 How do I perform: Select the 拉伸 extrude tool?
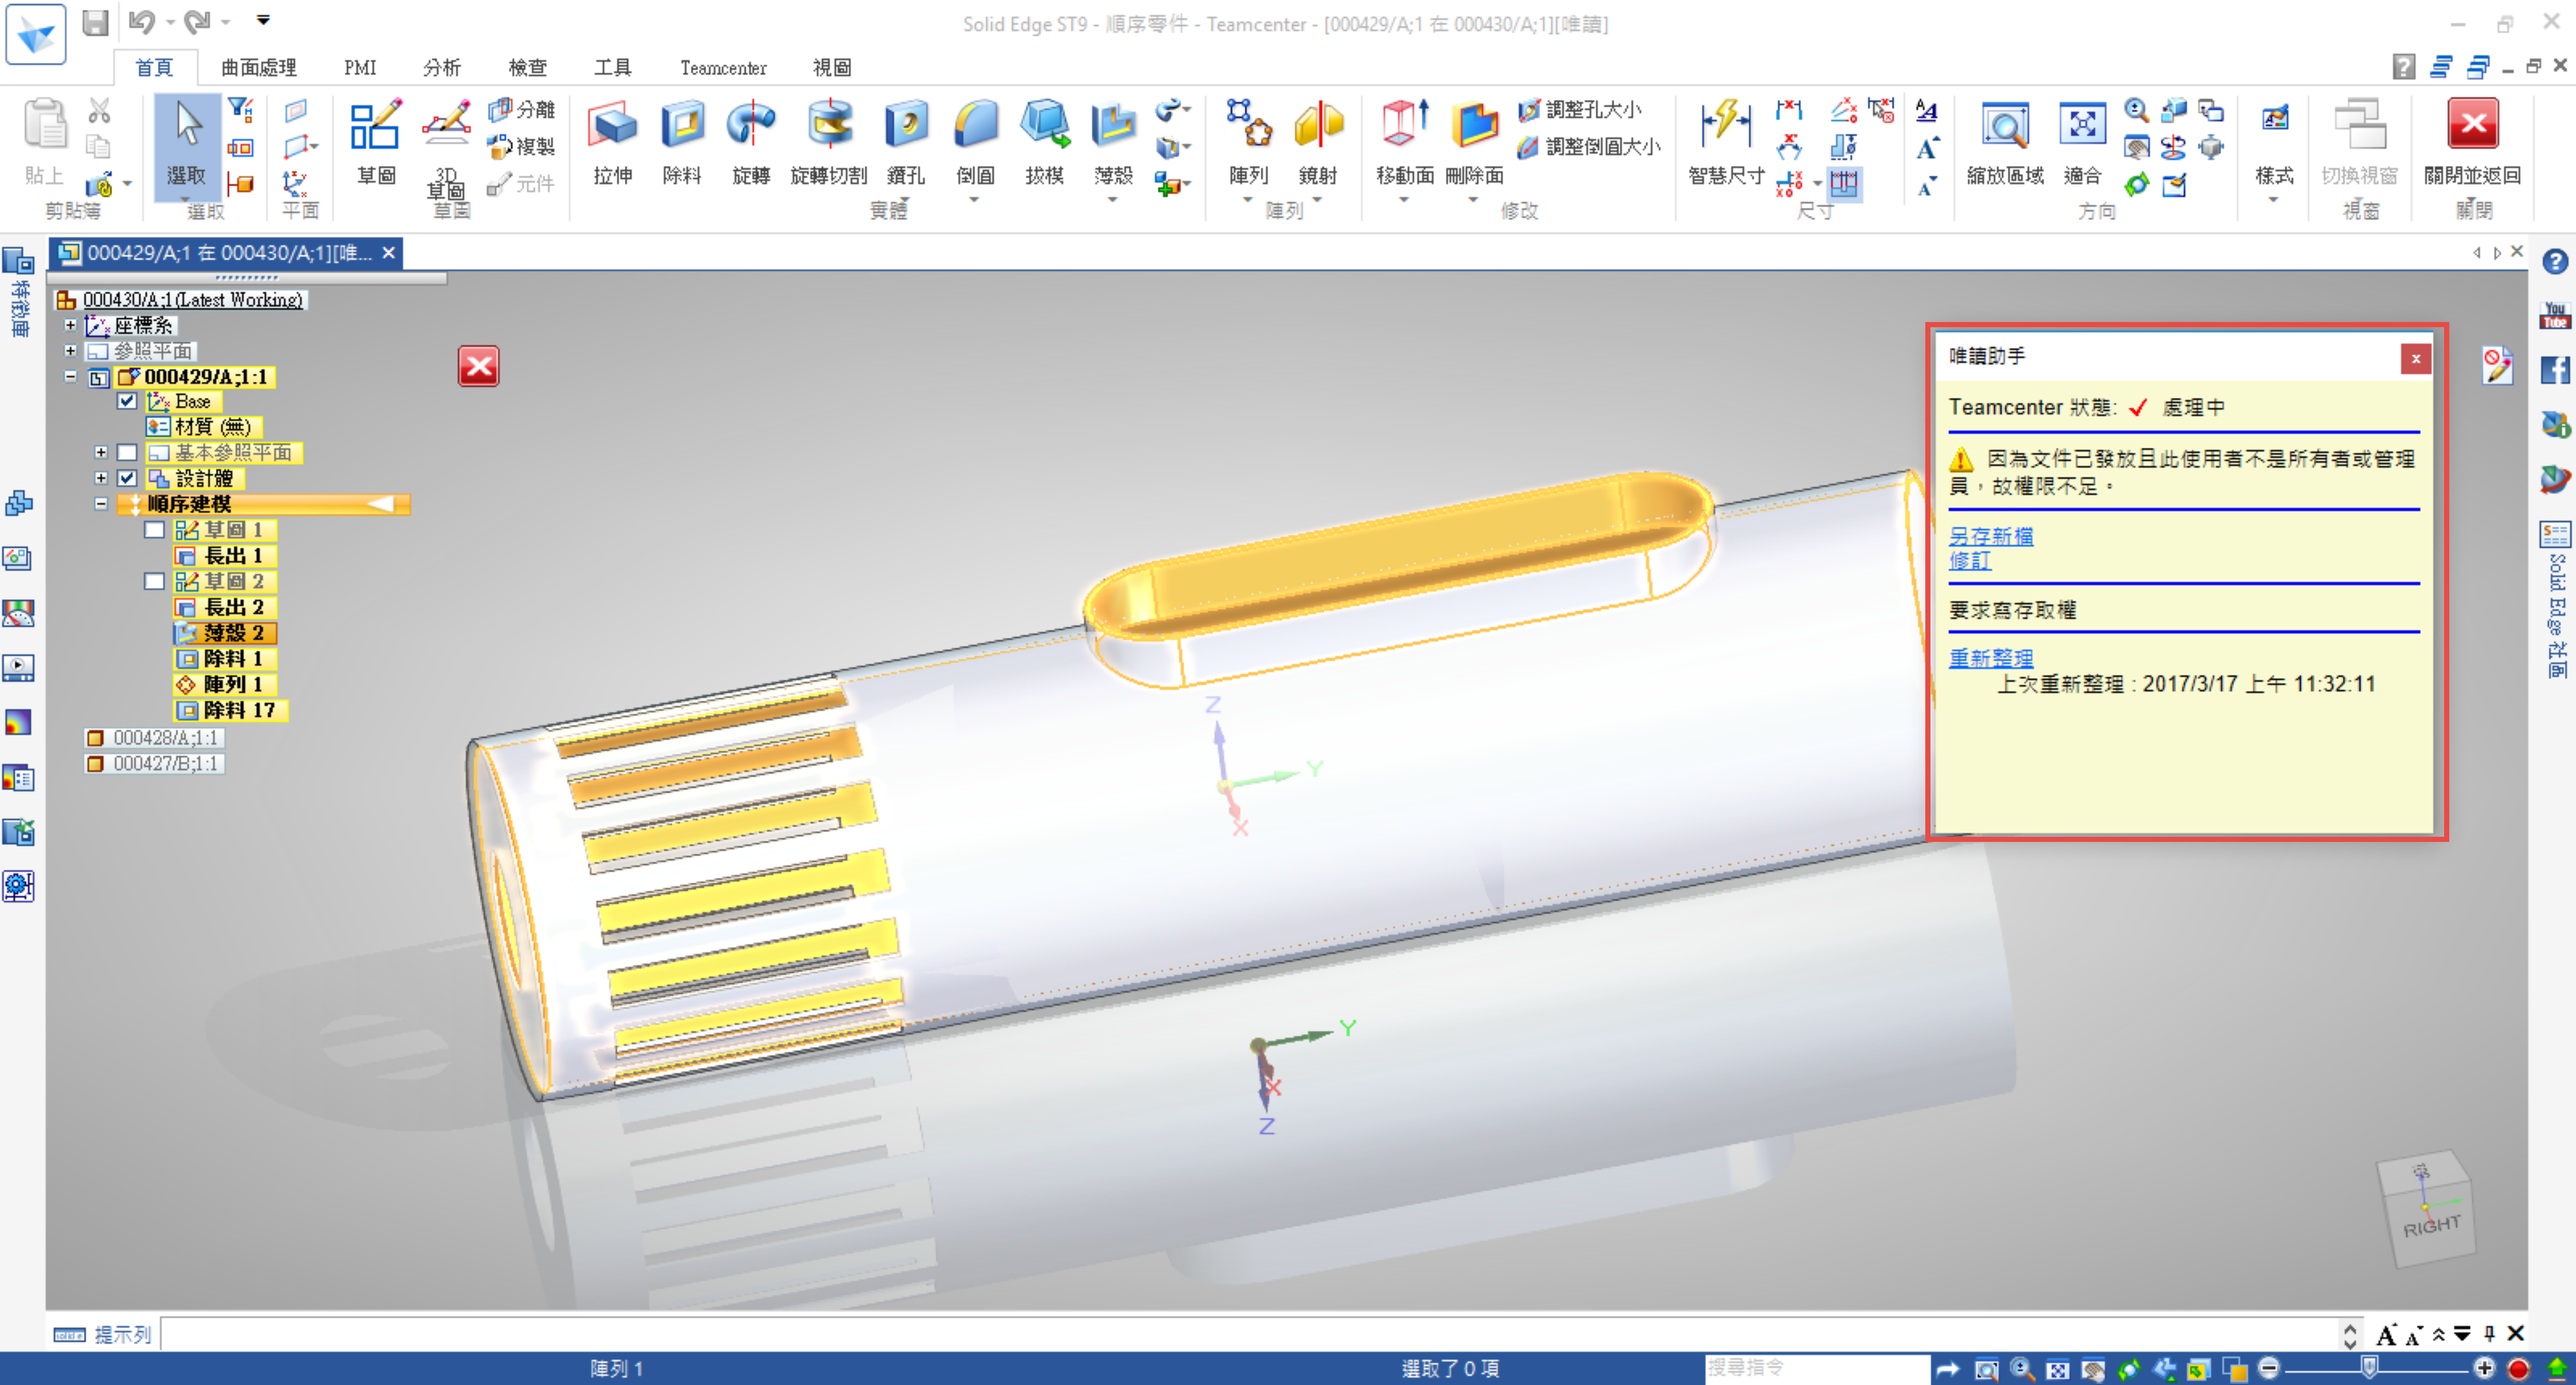point(612,142)
